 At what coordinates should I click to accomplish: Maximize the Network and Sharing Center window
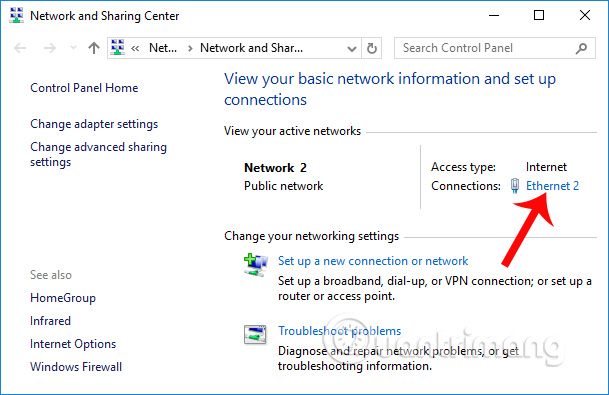[x=539, y=16]
